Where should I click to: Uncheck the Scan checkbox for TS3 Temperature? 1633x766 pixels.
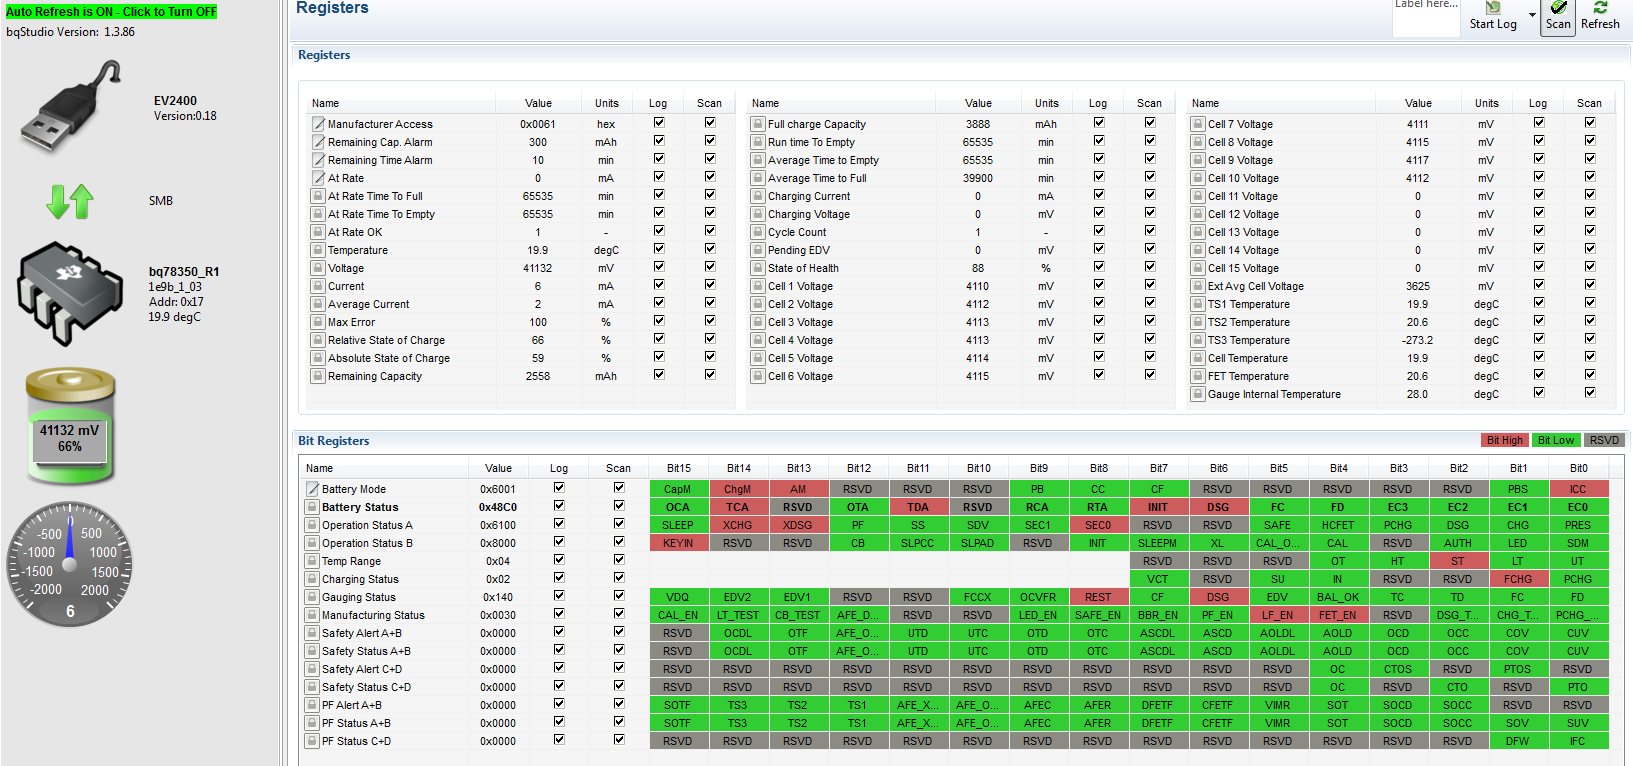click(x=1590, y=339)
